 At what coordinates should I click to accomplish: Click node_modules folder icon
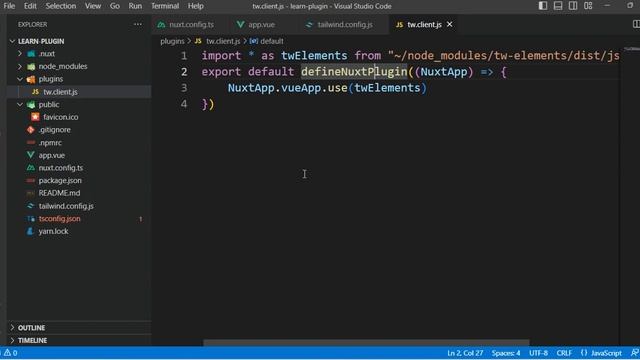pos(31,66)
